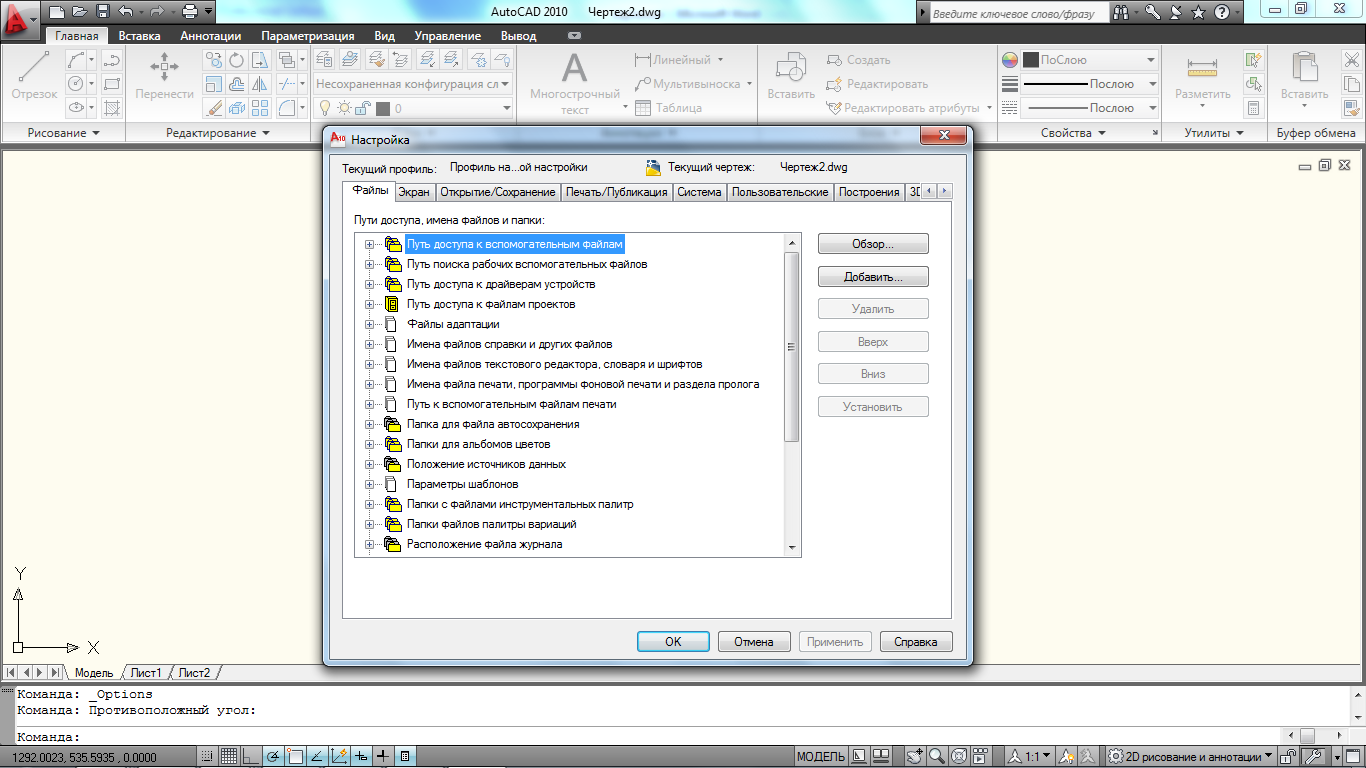The image size is (1366, 768).
Task: Toggle Polar tracking in status bar
Action: click(273, 757)
